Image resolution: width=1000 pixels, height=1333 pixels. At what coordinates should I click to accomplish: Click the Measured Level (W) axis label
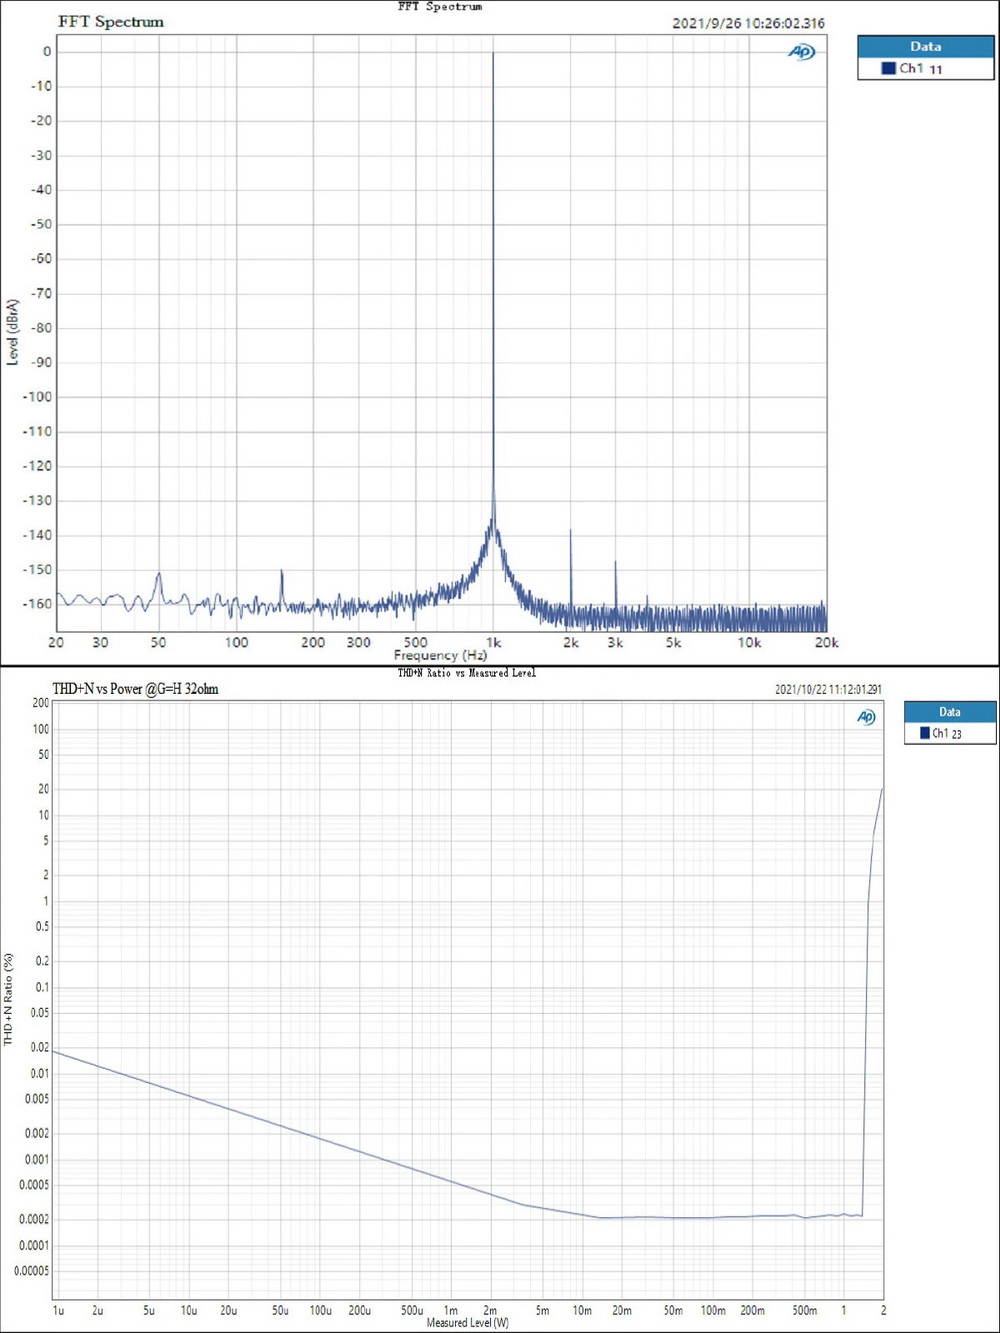(467, 1323)
